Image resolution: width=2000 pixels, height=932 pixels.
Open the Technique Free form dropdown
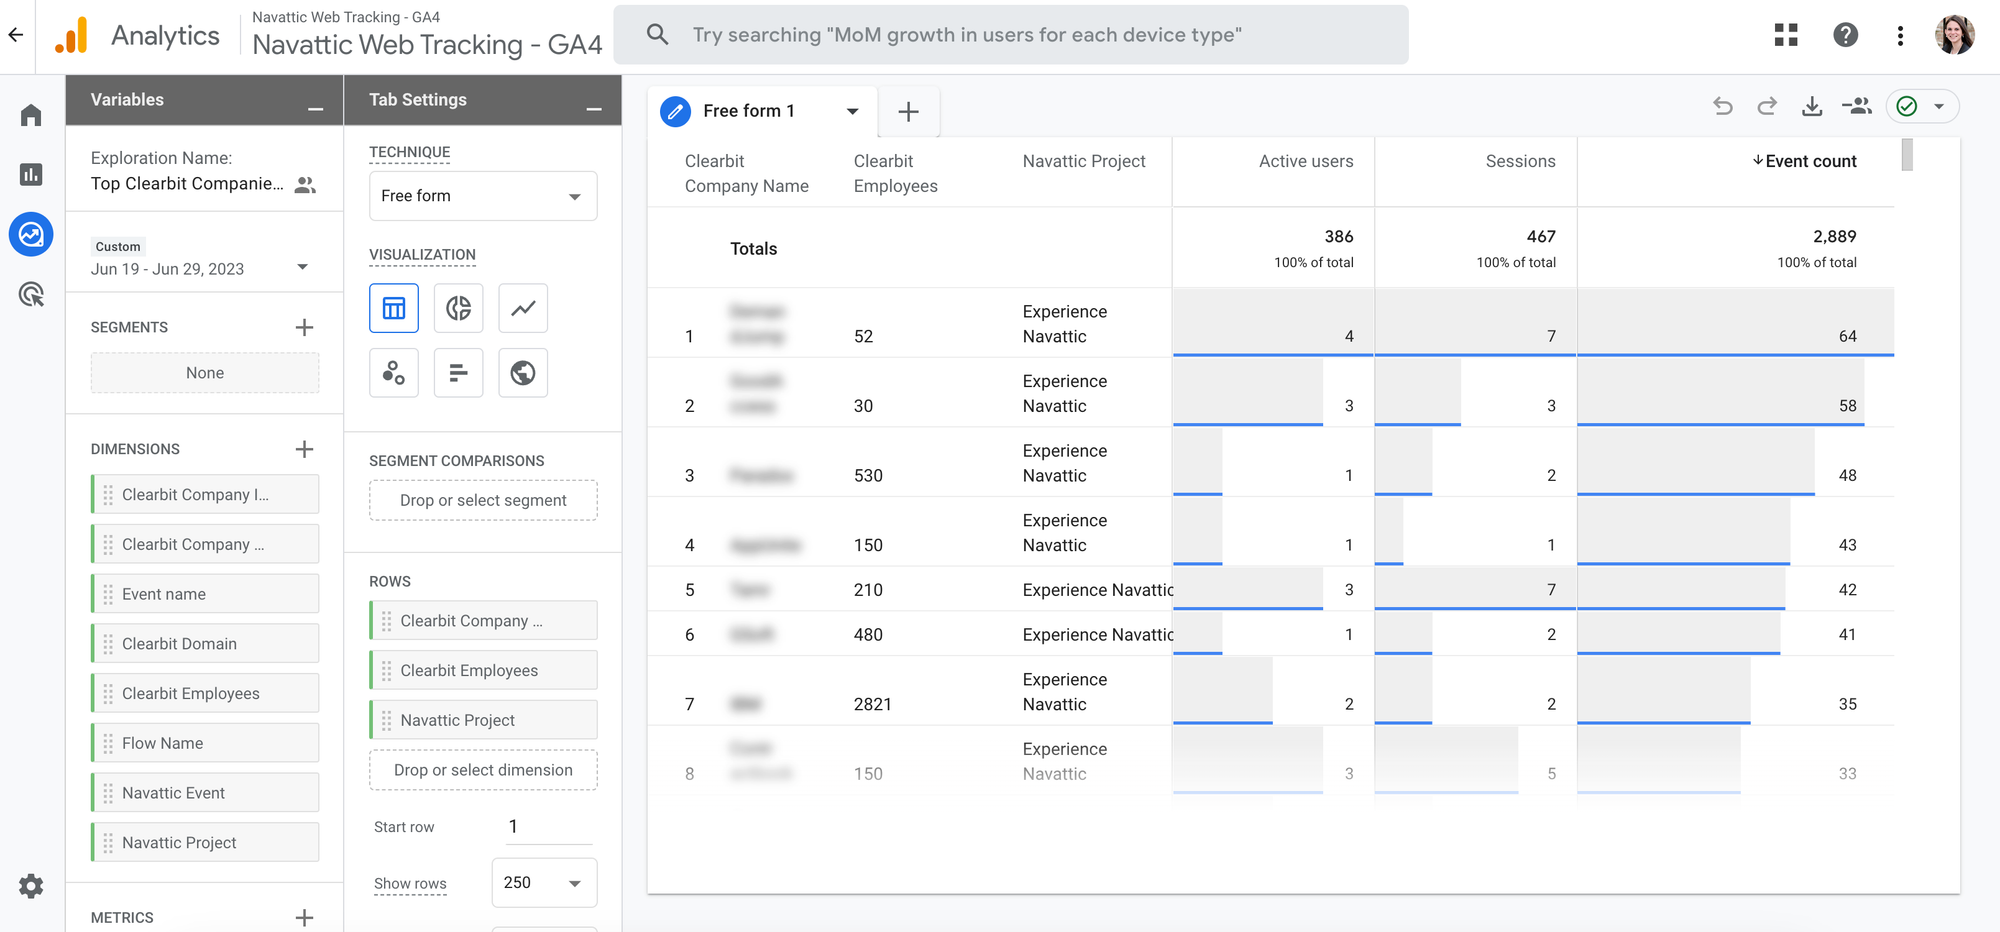click(483, 196)
